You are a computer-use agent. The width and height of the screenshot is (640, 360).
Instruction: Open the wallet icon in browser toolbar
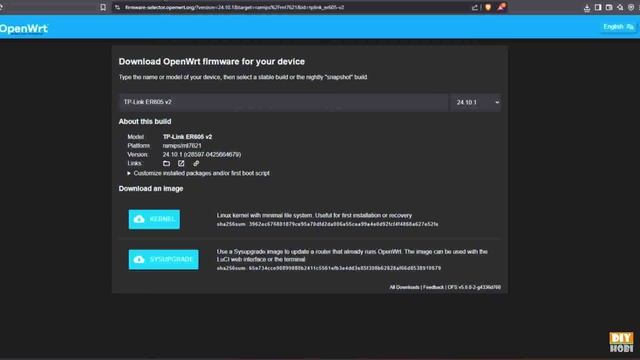point(609,7)
